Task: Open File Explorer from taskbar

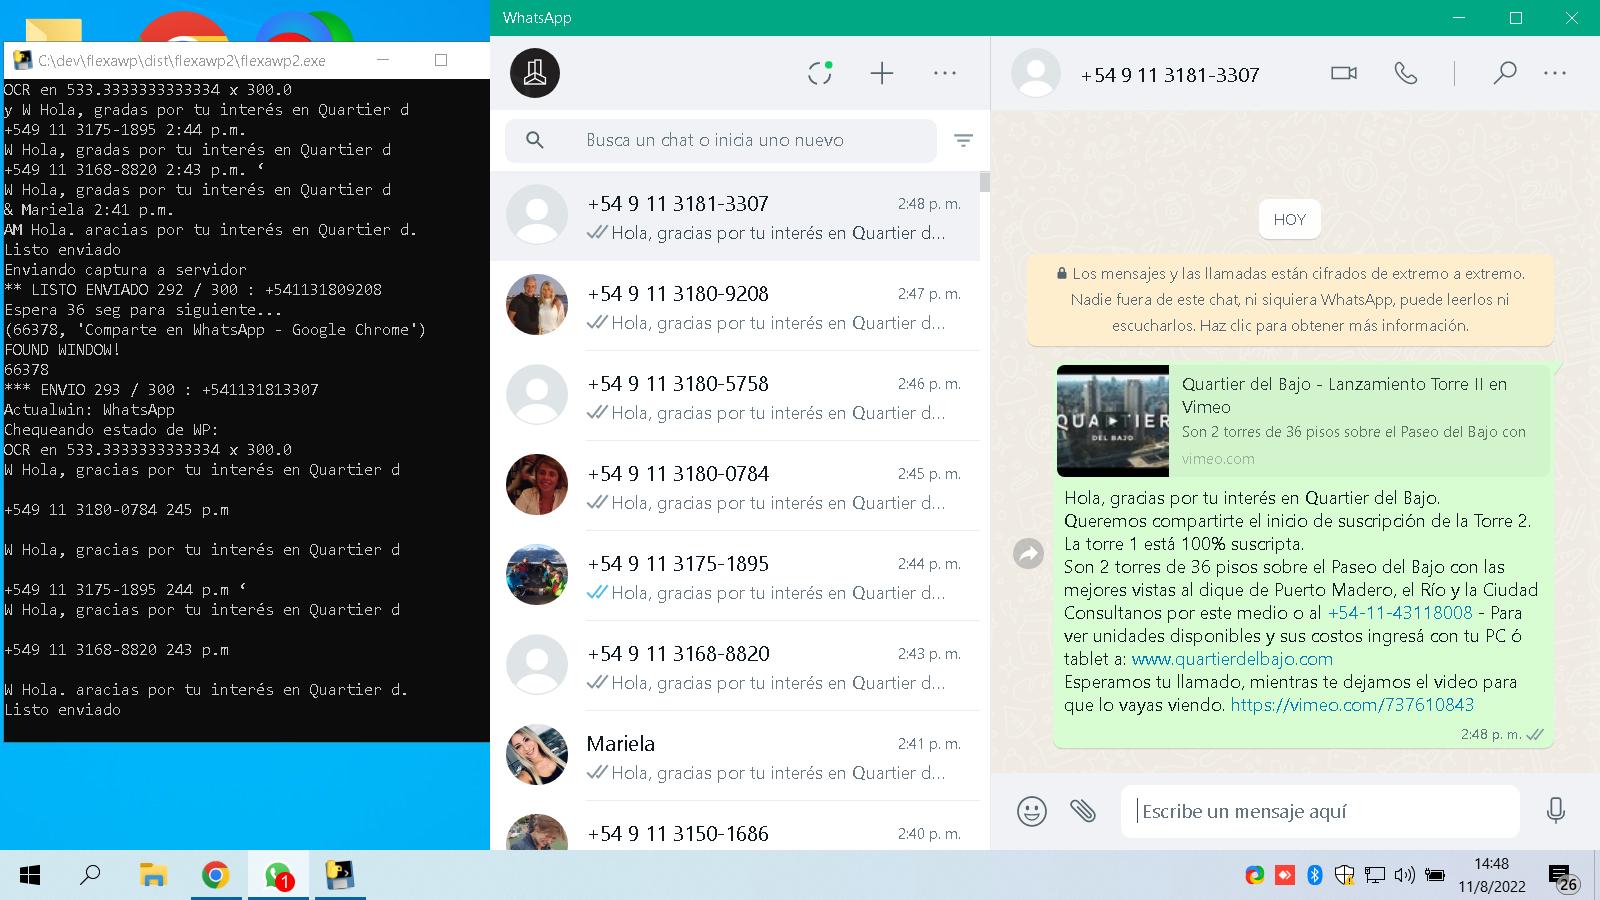Action: pos(153,876)
